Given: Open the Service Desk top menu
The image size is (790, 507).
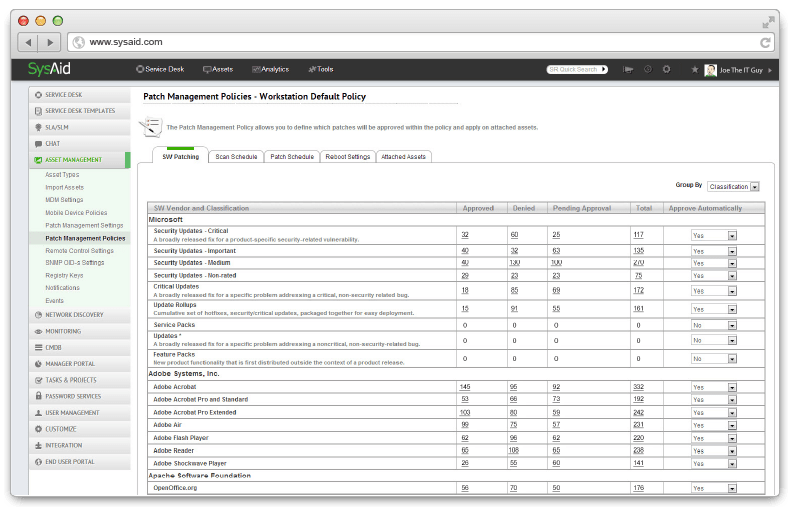Looking at the screenshot, I should click(x=160, y=70).
